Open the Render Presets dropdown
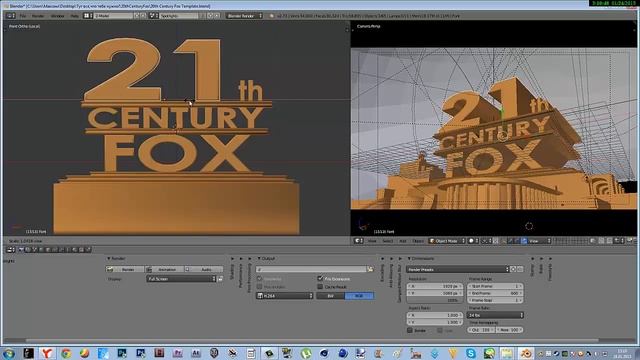The image size is (640, 360). [458, 269]
